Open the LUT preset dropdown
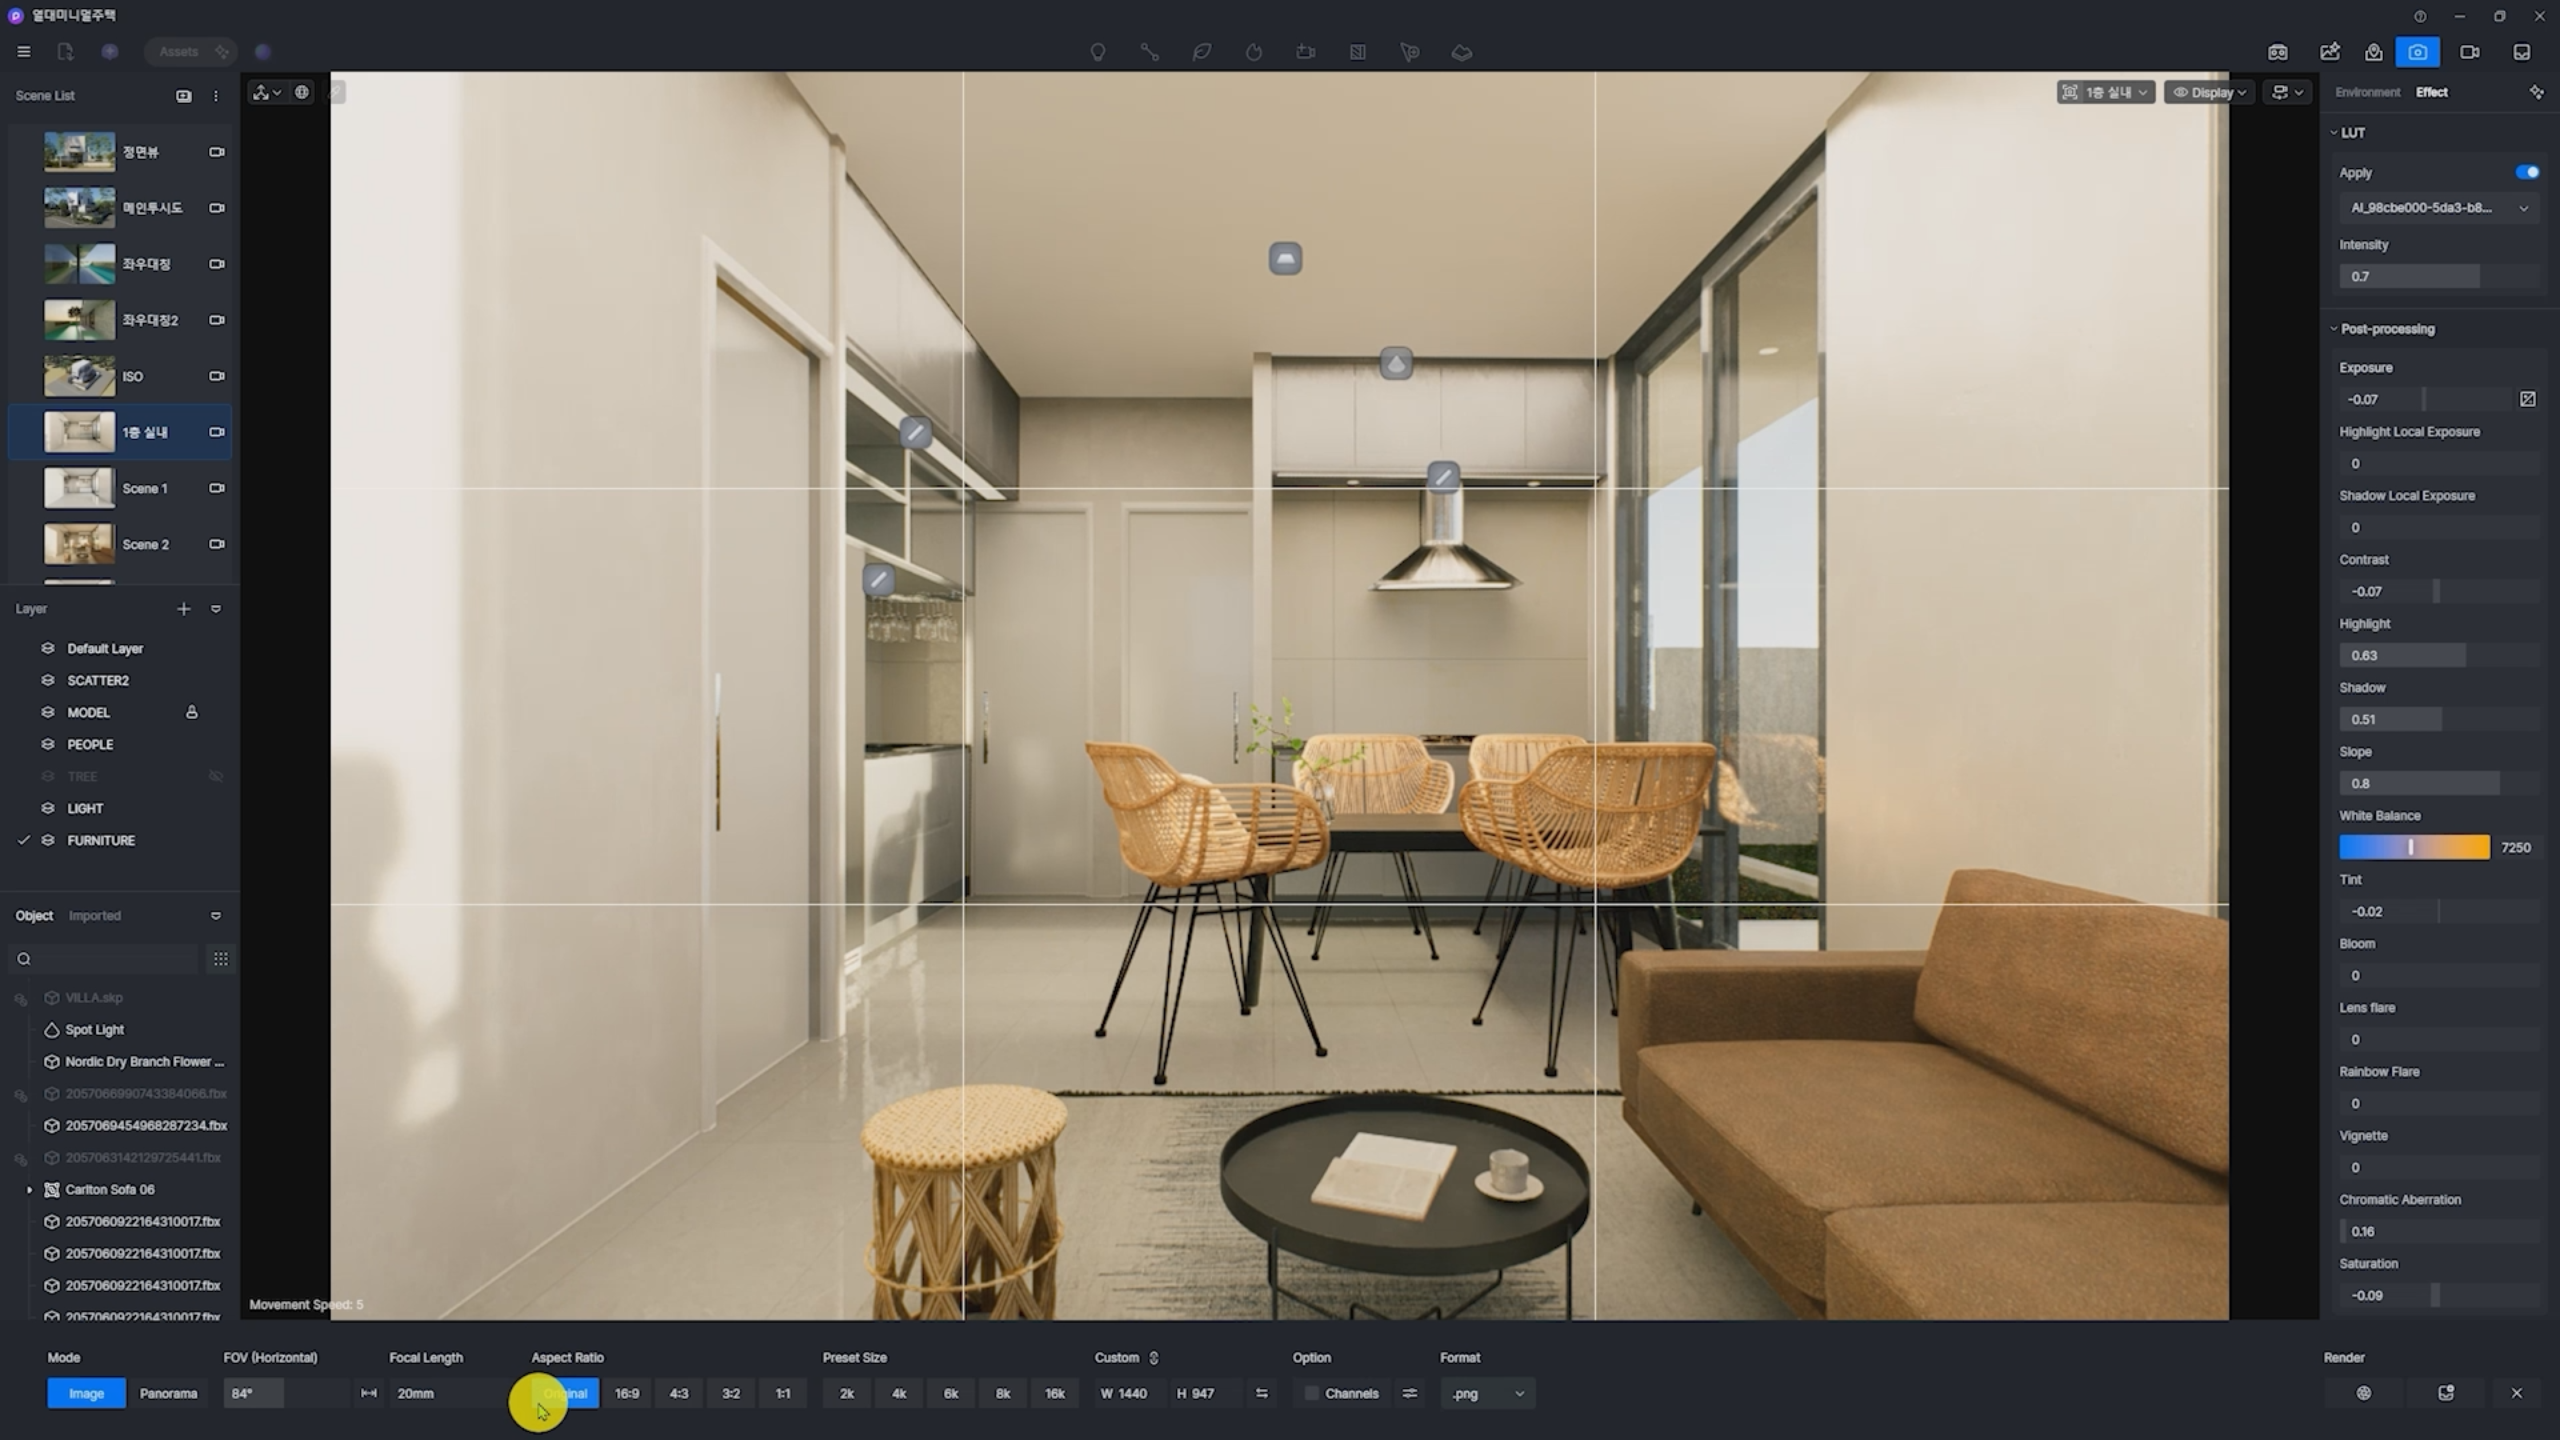 click(x=2438, y=208)
